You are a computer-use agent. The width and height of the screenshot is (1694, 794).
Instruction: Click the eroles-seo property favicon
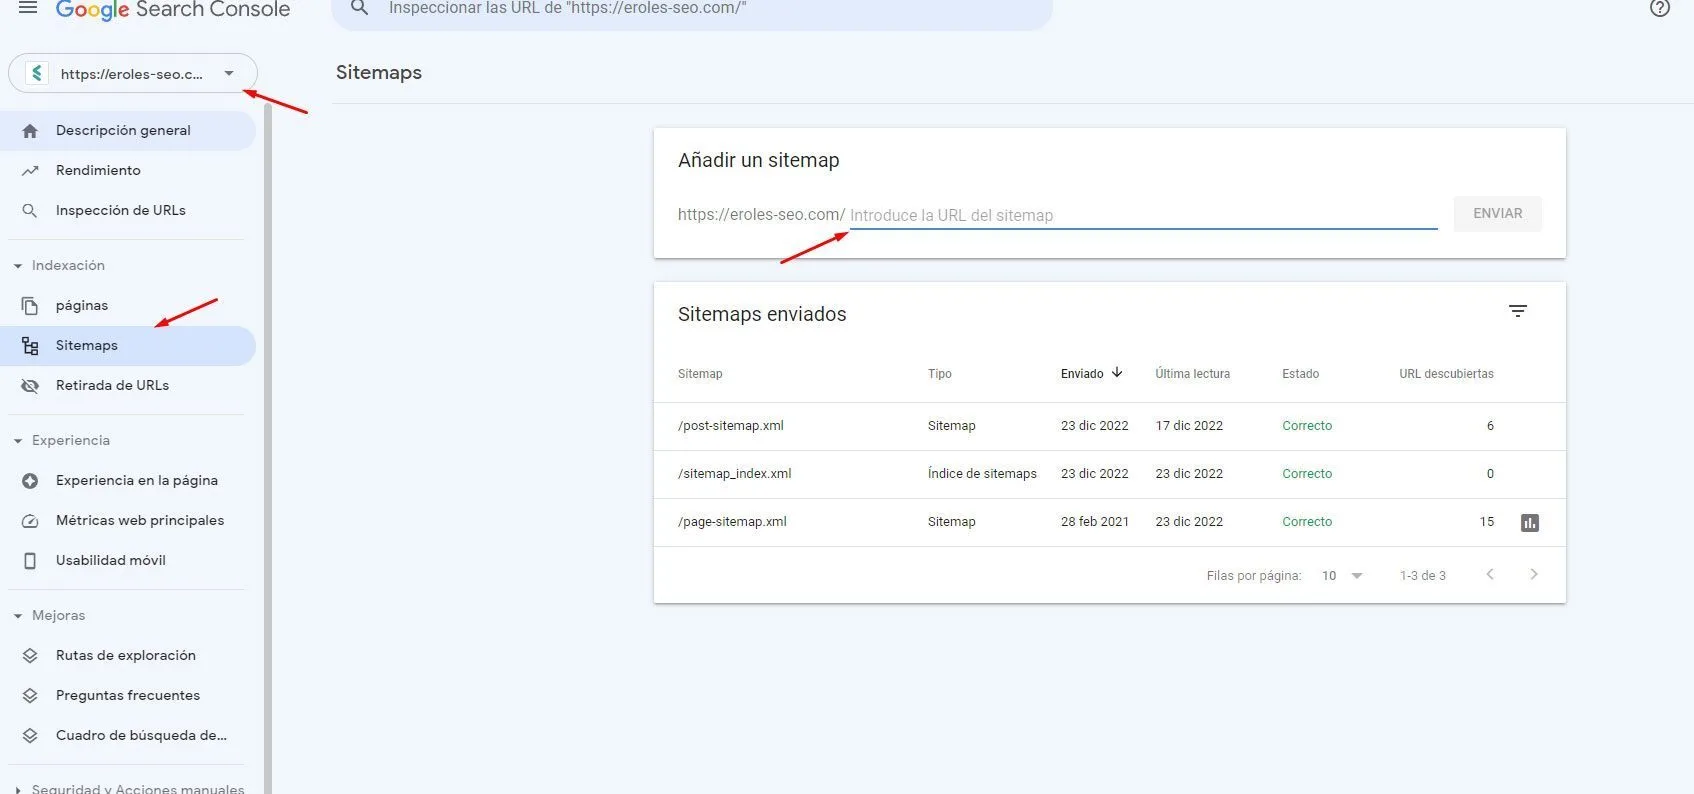[37, 73]
